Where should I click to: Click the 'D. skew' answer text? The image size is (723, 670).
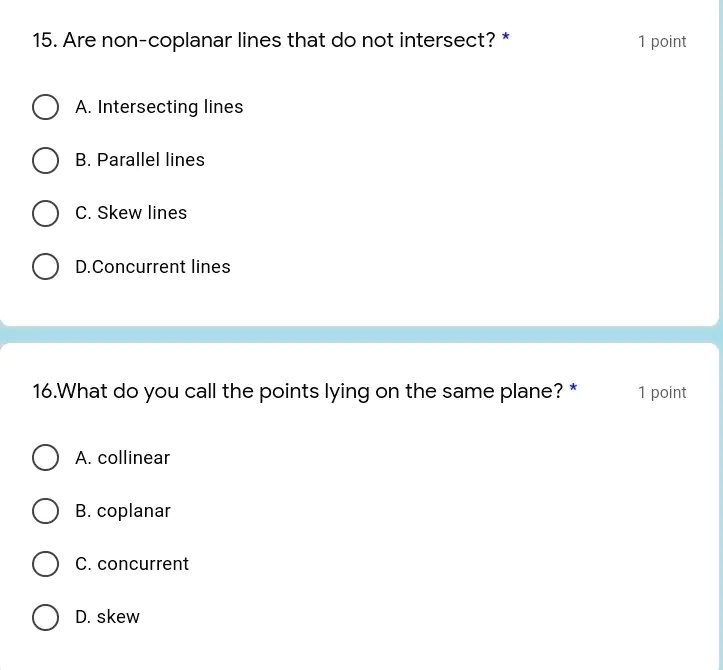click(107, 617)
